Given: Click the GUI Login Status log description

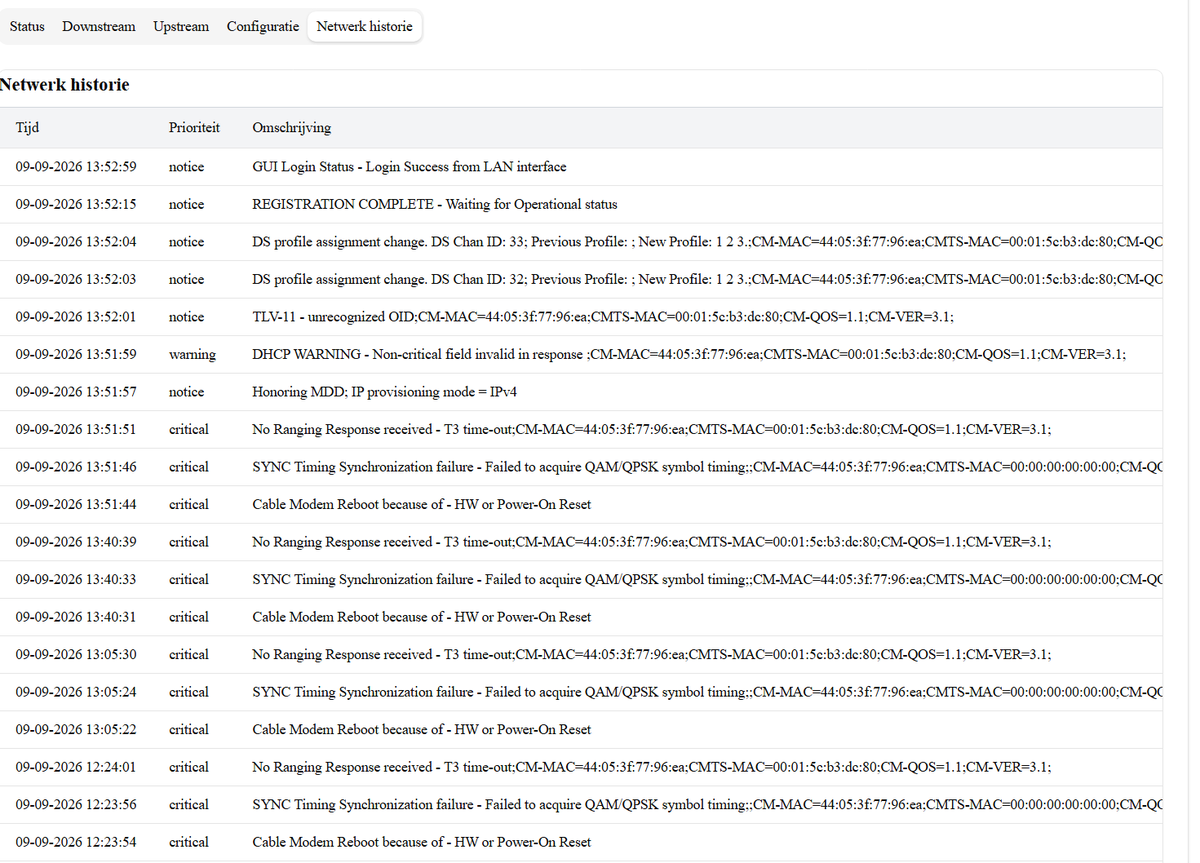Looking at the screenshot, I should [409, 167].
